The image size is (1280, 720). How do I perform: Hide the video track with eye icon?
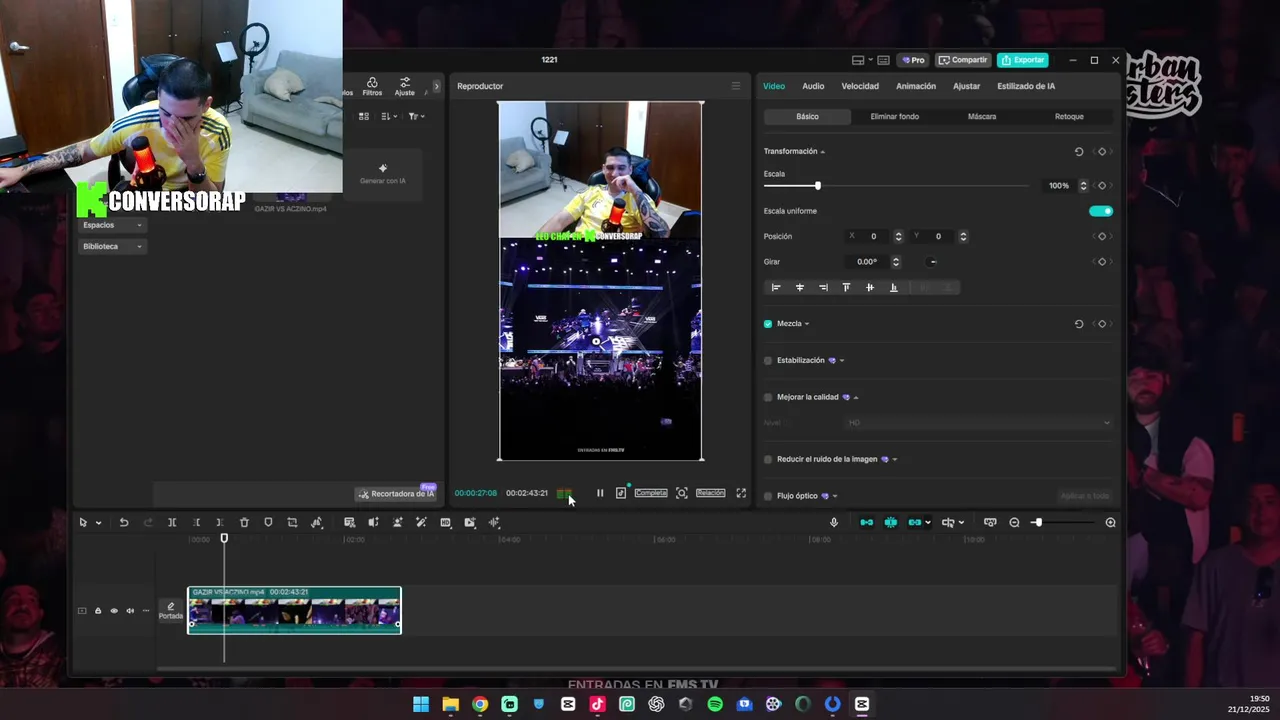pyautogui.click(x=114, y=611)
